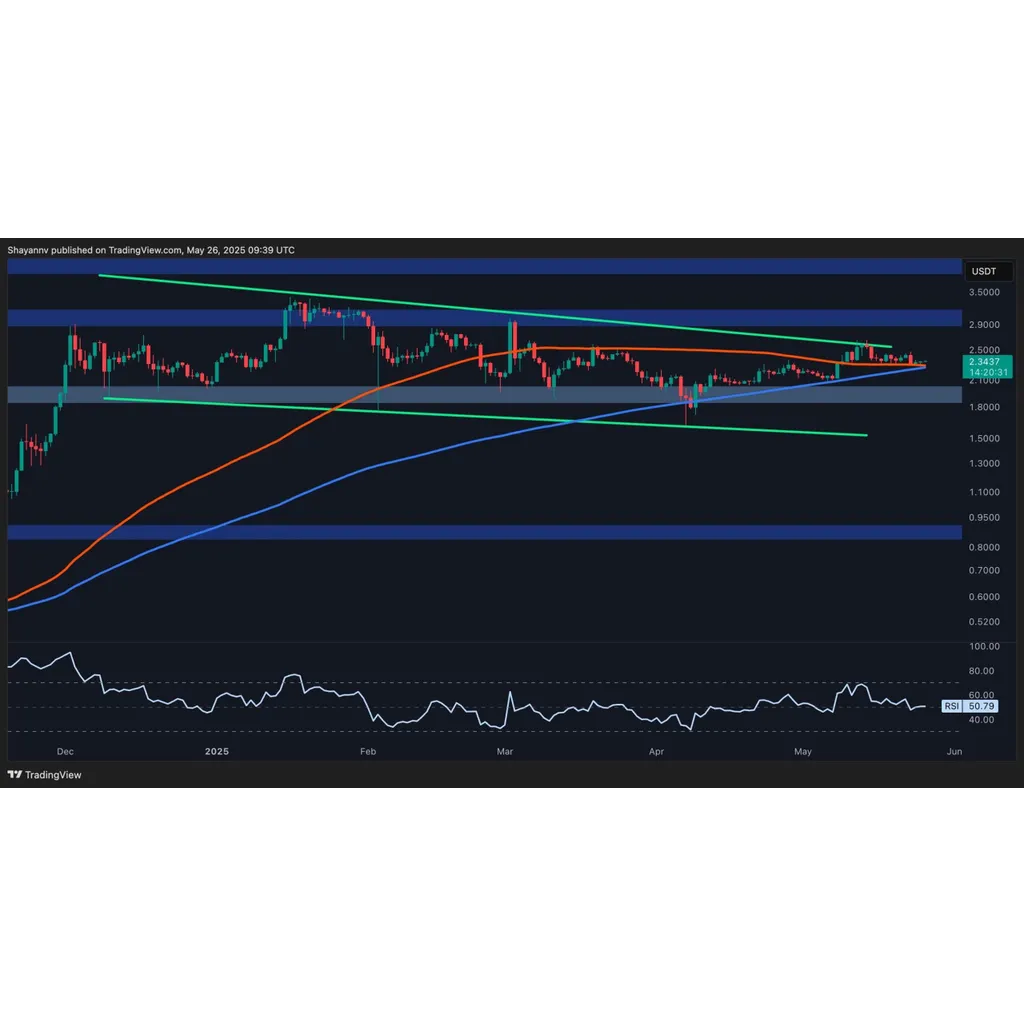
Task: Click the 60.00 RSI axis label
Action: click(981, 695)
